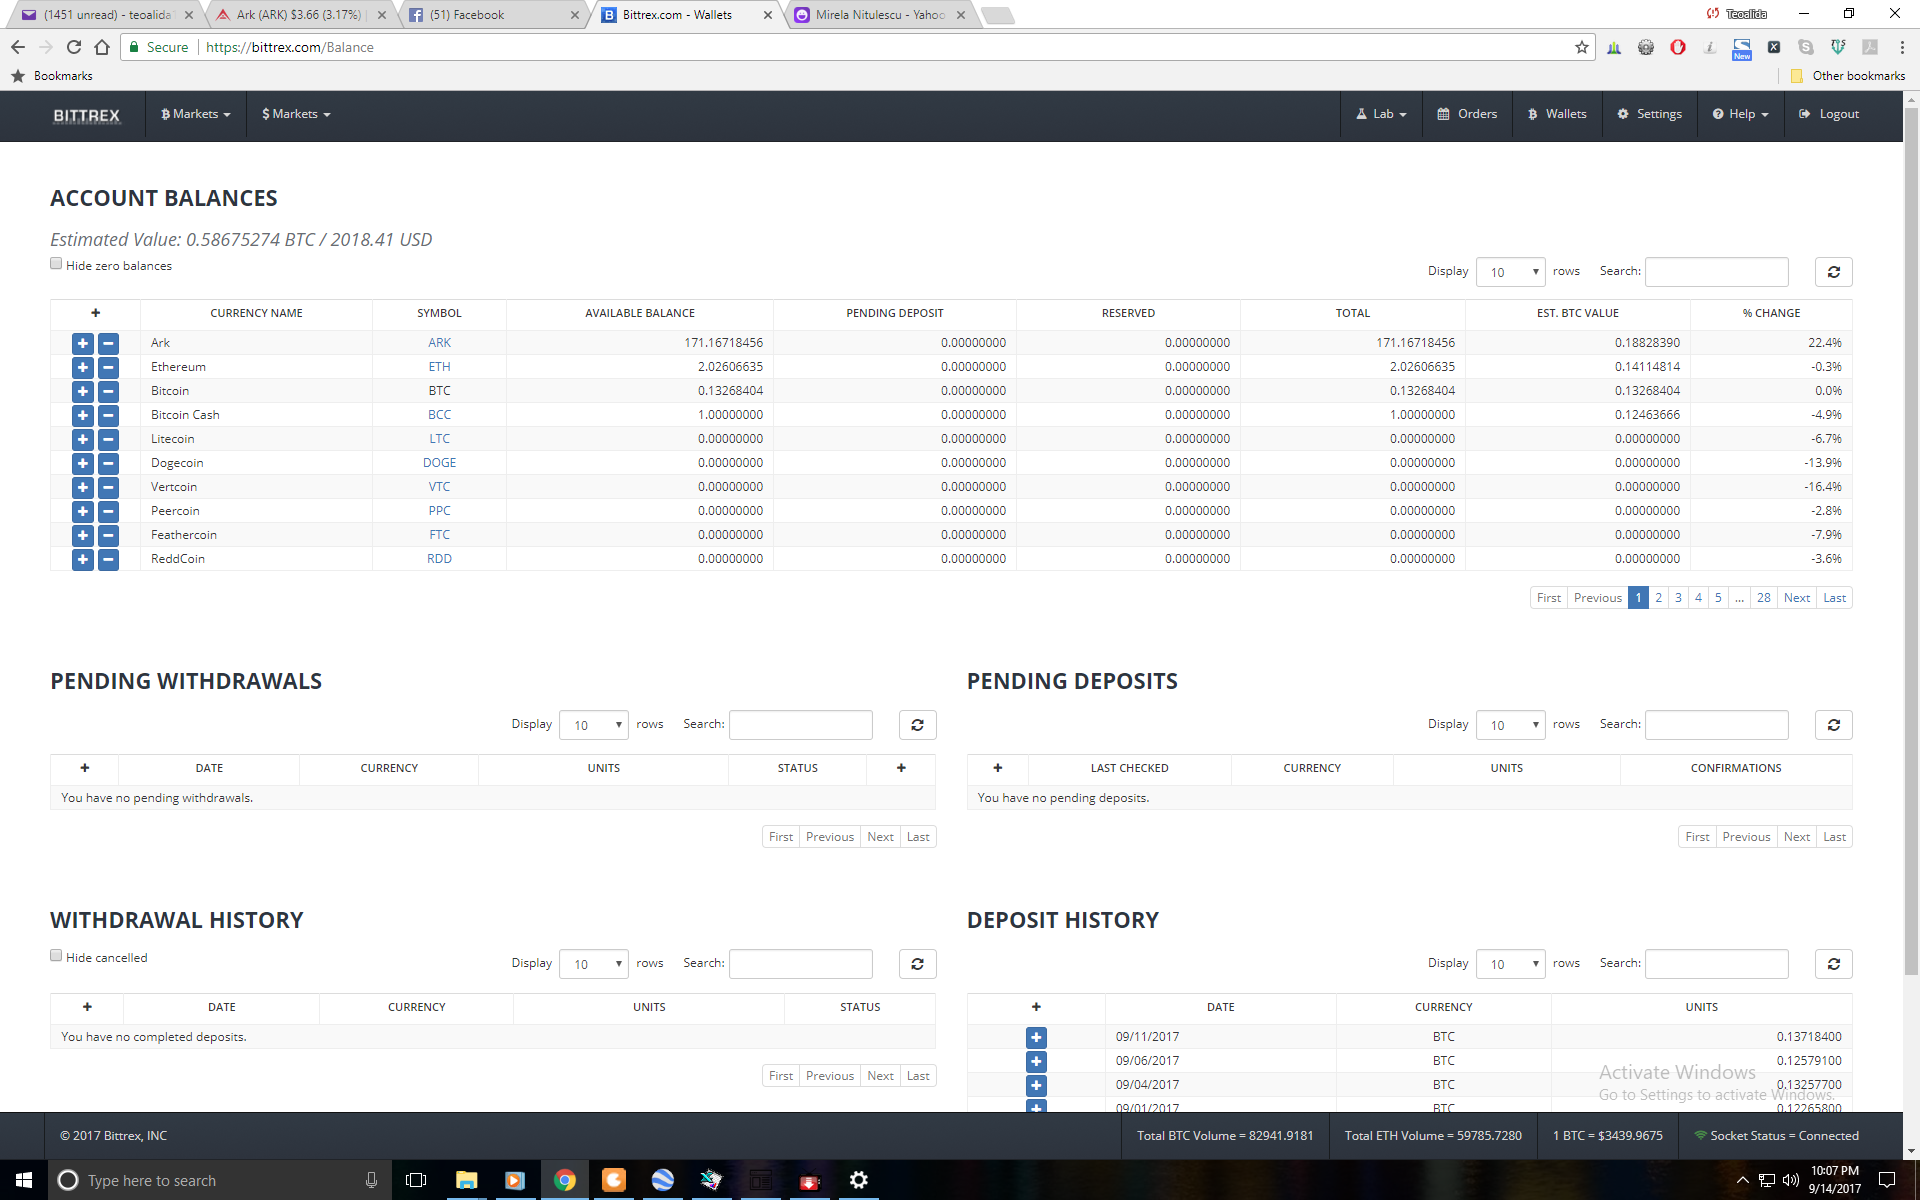Expand the Bitcoin Markets menu
The height and width of the screenshot is (1200, 1920).
[x=196, y=114]
